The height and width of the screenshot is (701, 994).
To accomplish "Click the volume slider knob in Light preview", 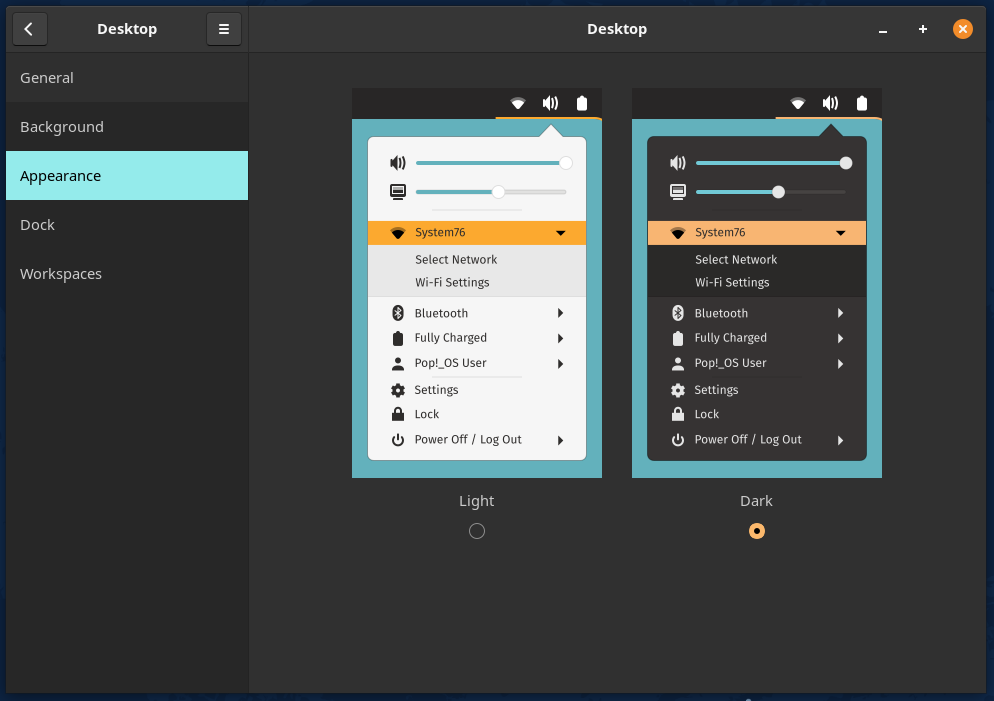I will [x=565, y=163].
